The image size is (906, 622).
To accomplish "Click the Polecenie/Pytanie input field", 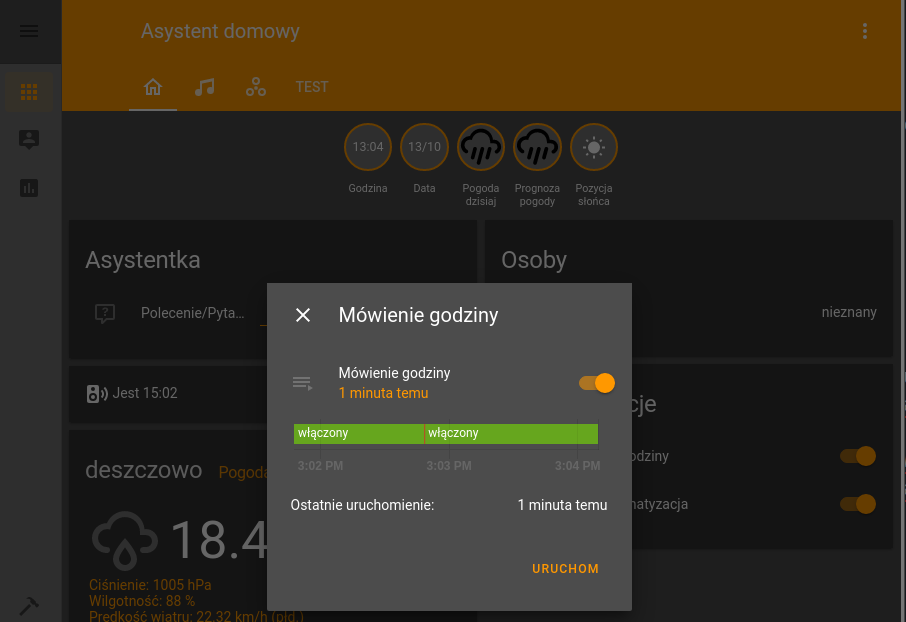I will click(193, 313).
